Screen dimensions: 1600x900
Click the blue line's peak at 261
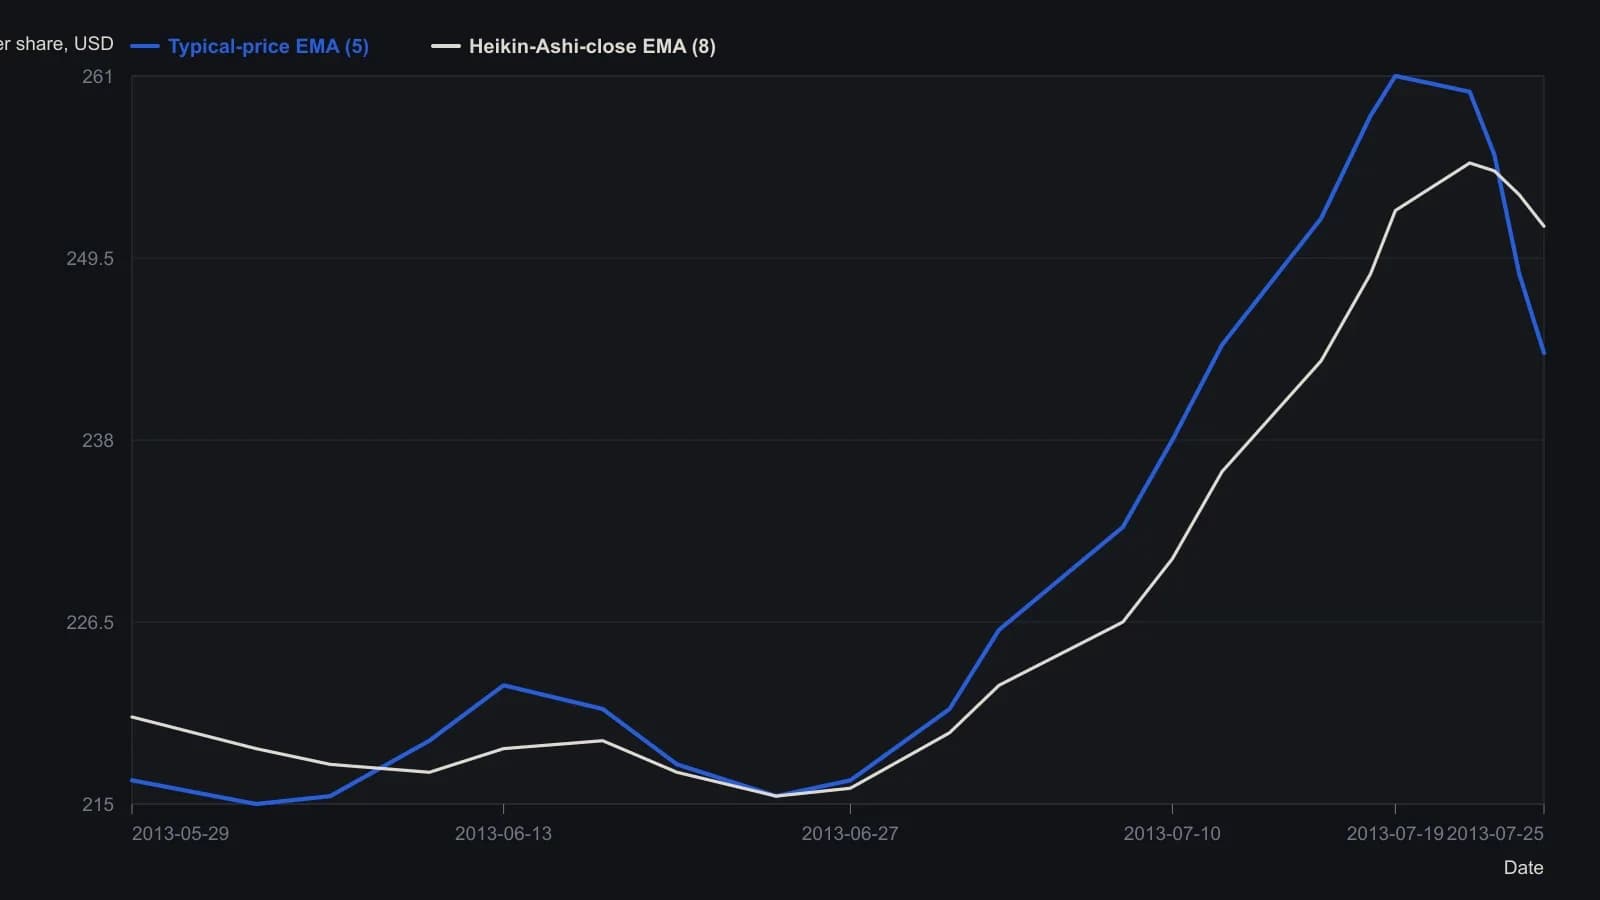1395,76
